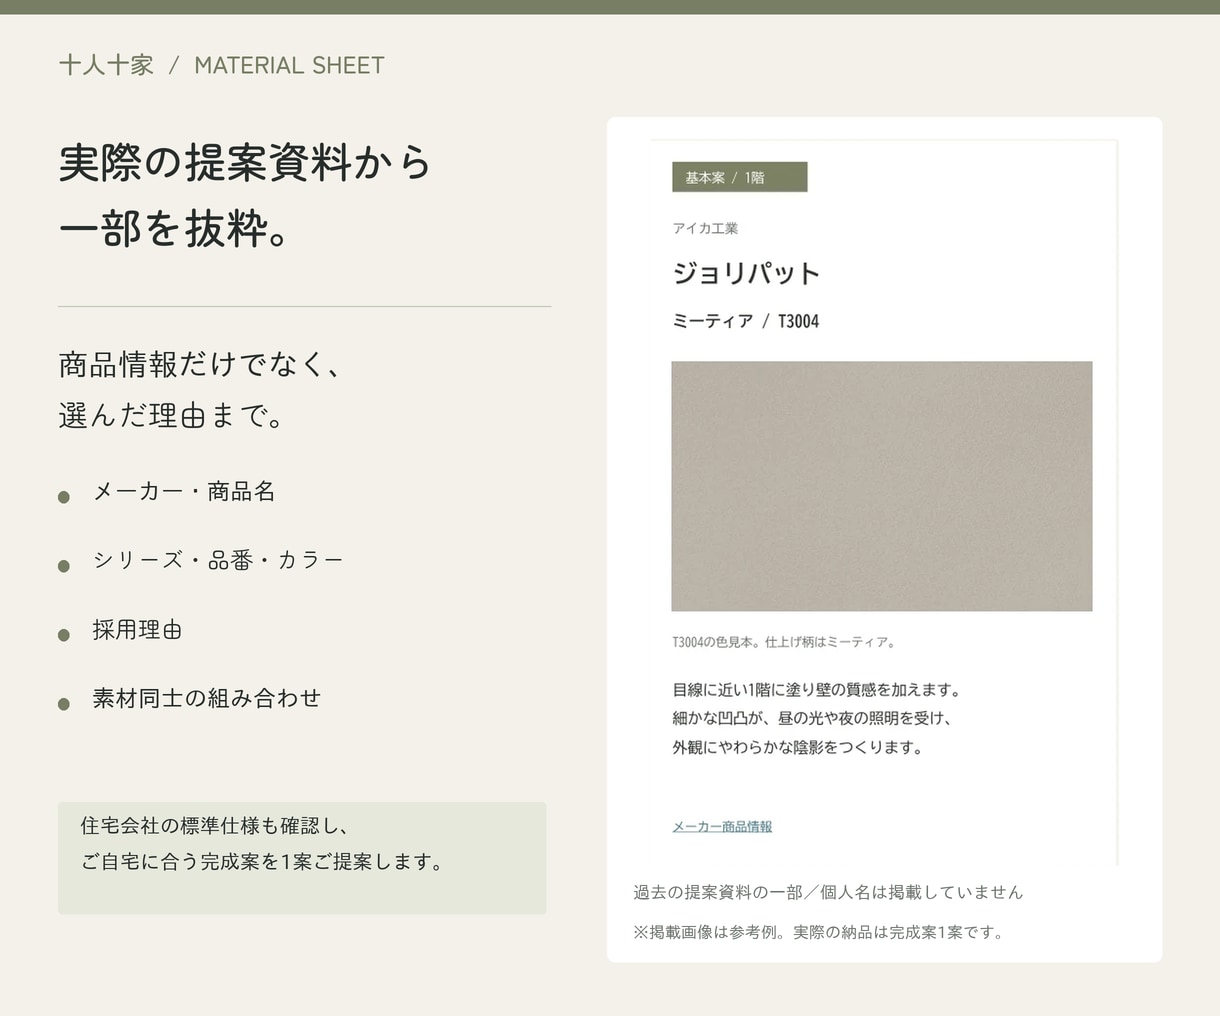Viewport: 1220px width, 1016px height.
Task: Click the 十人十家 brand name in header
Action: pos(106,65)
